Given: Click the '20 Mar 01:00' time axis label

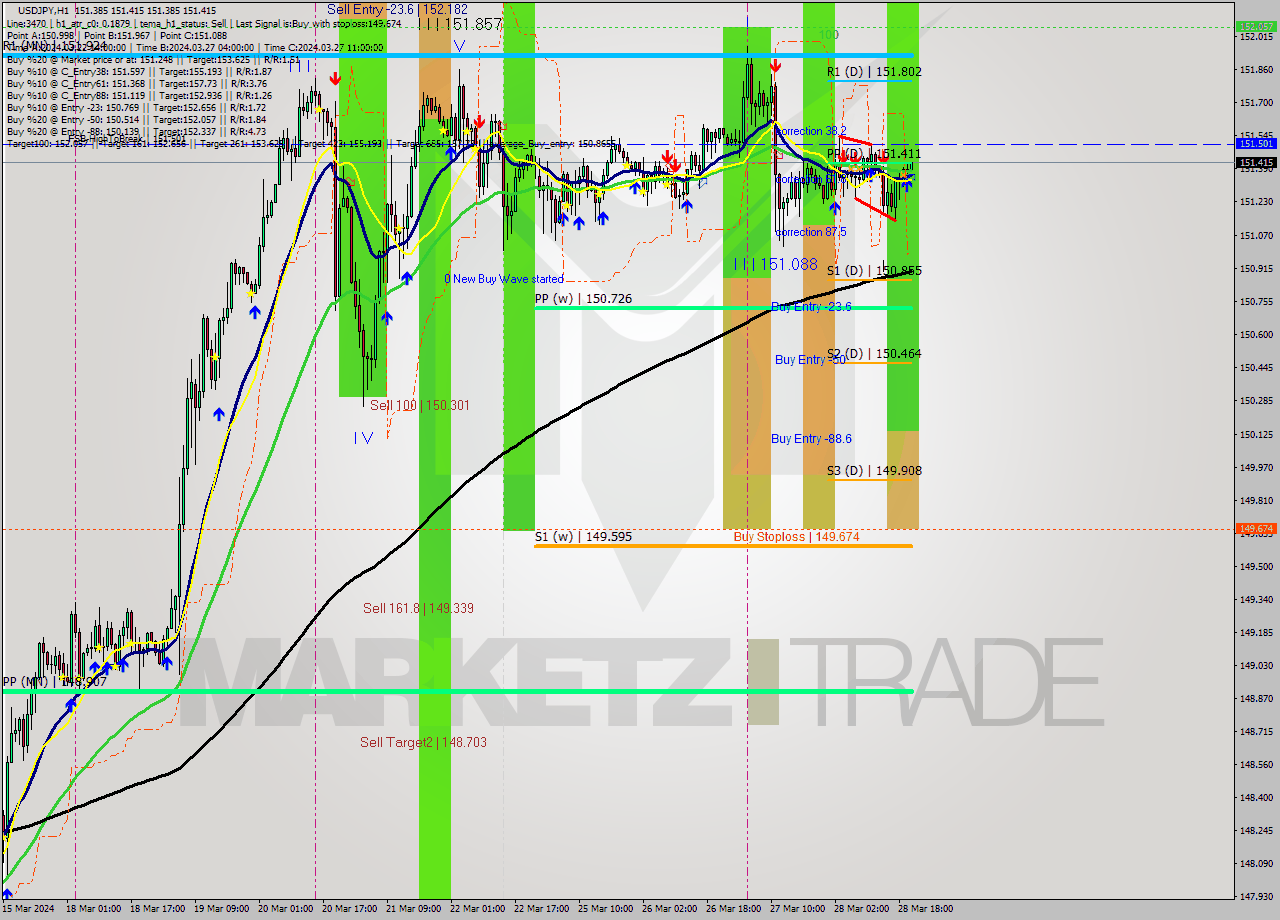Looking at the screenshot, I should click(x=286, y=909).
